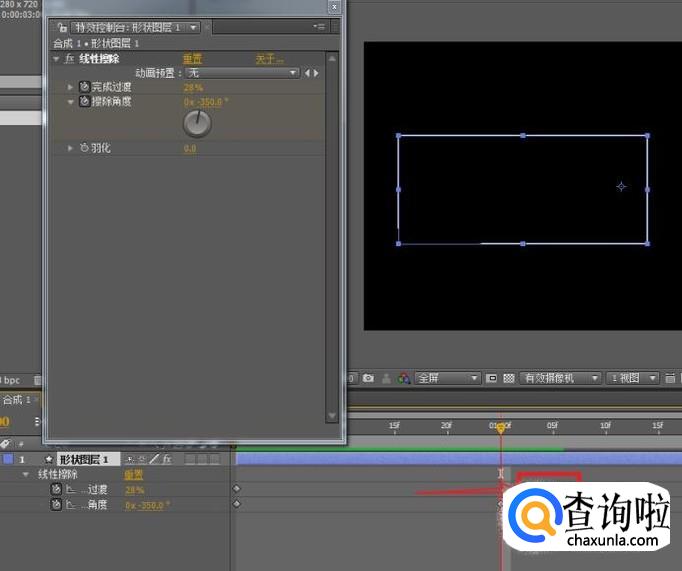The height and width of the screenshot is (571, 682).
Task: Open the 特效控制台 panel tab dropdown
Action: click(x=193, y=28)
